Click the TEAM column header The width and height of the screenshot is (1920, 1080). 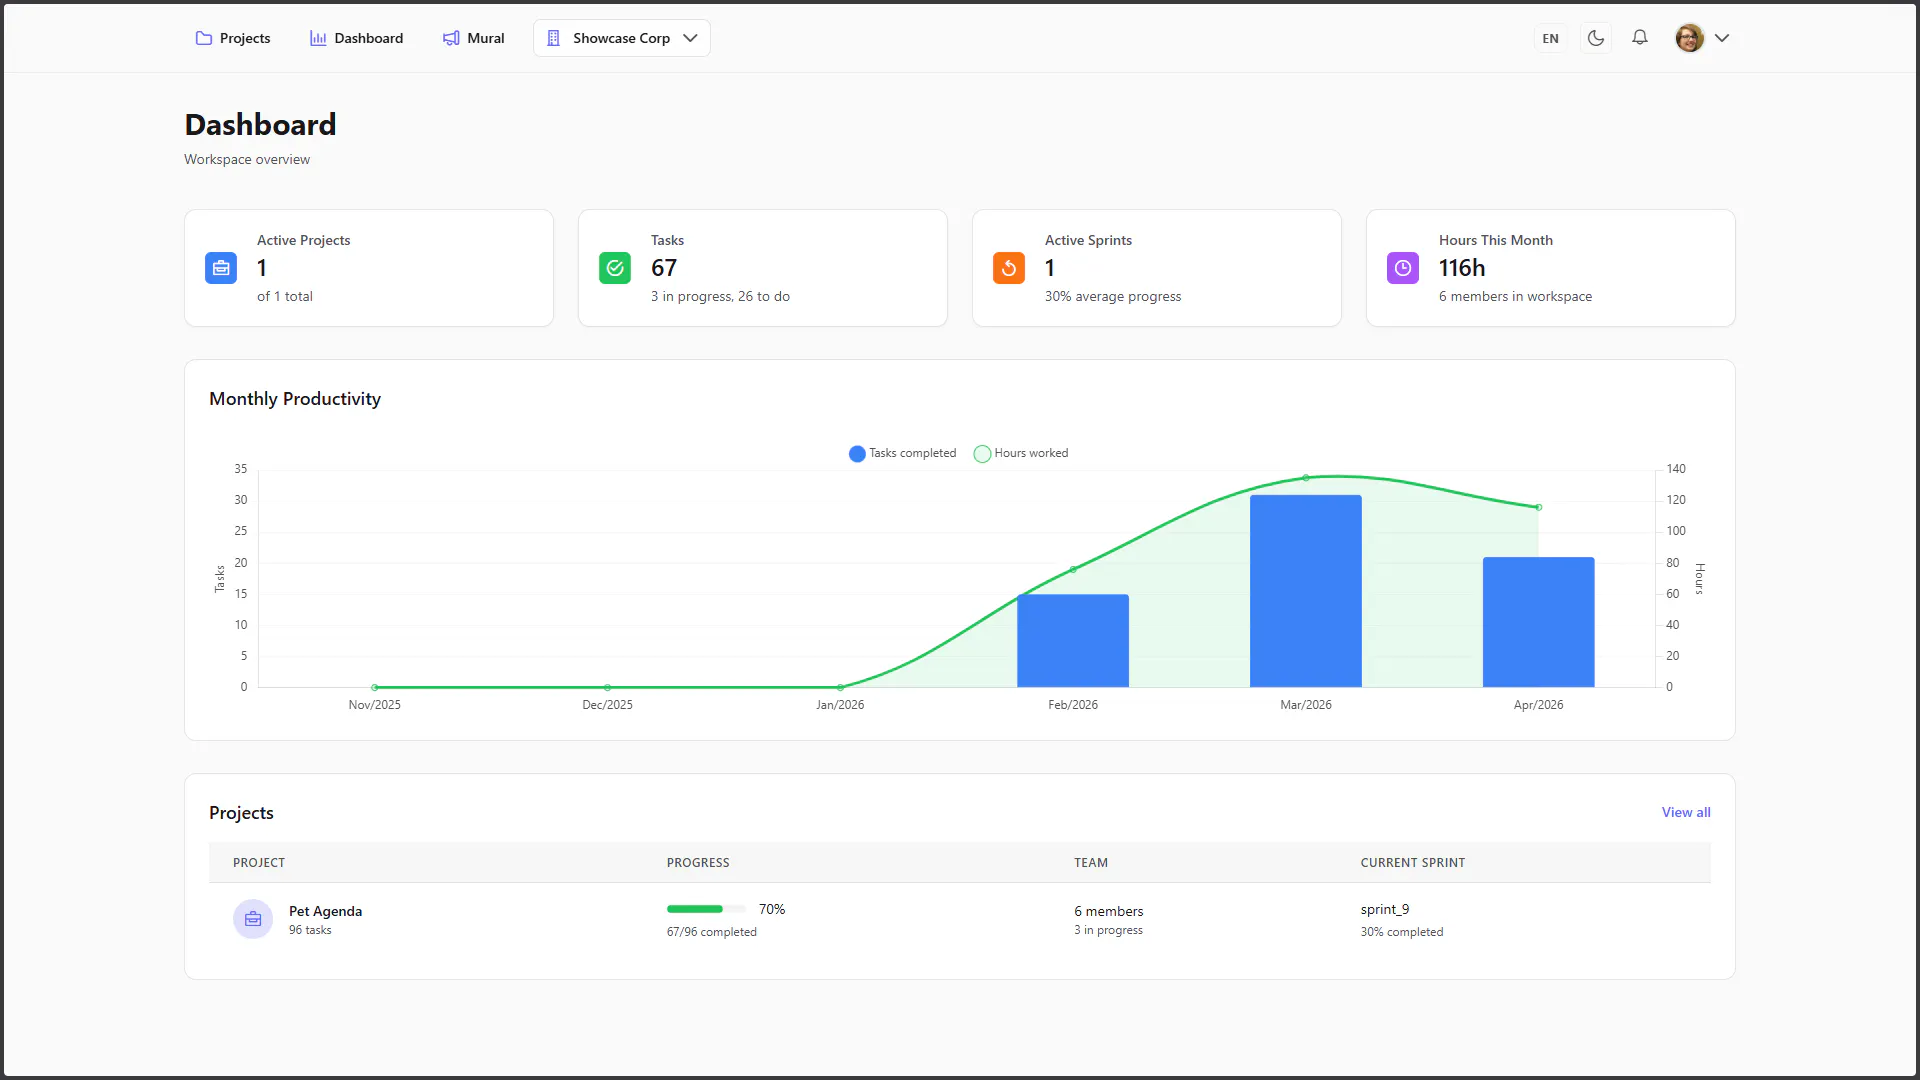tap(1091, 862)
